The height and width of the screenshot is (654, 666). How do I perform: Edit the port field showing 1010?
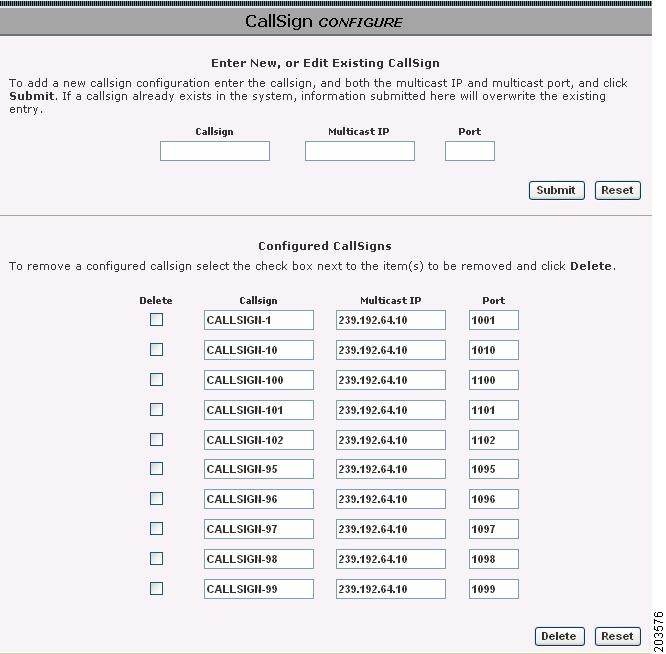pos(494,350)
